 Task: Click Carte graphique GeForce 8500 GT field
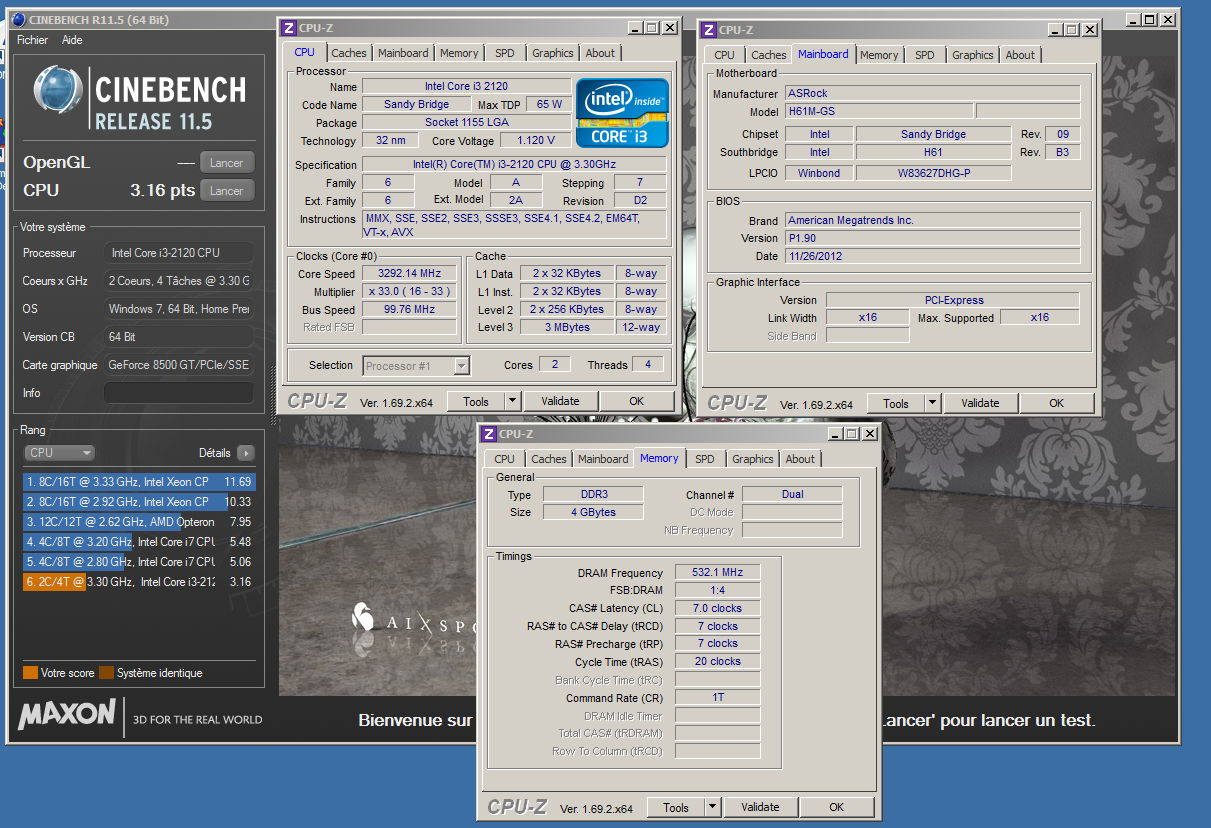tap(179, 365)
